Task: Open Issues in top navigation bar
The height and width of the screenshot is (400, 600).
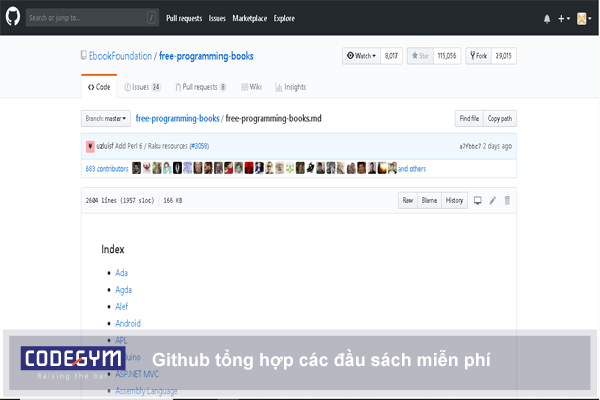Action: click(217, 18)
